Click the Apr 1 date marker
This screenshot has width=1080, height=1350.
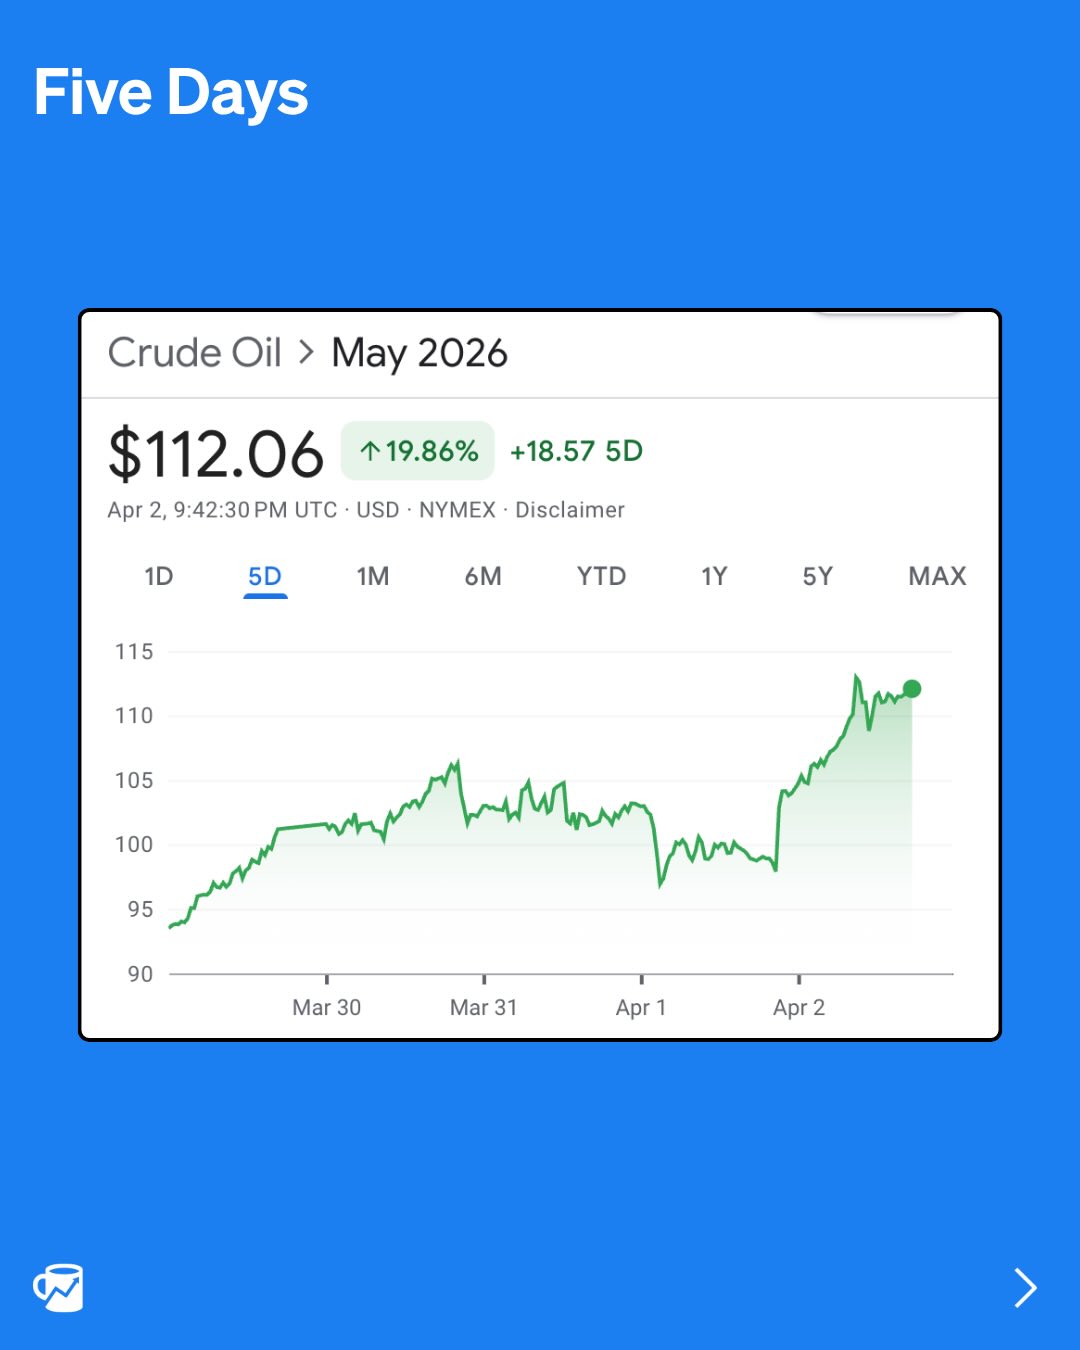641,1007
